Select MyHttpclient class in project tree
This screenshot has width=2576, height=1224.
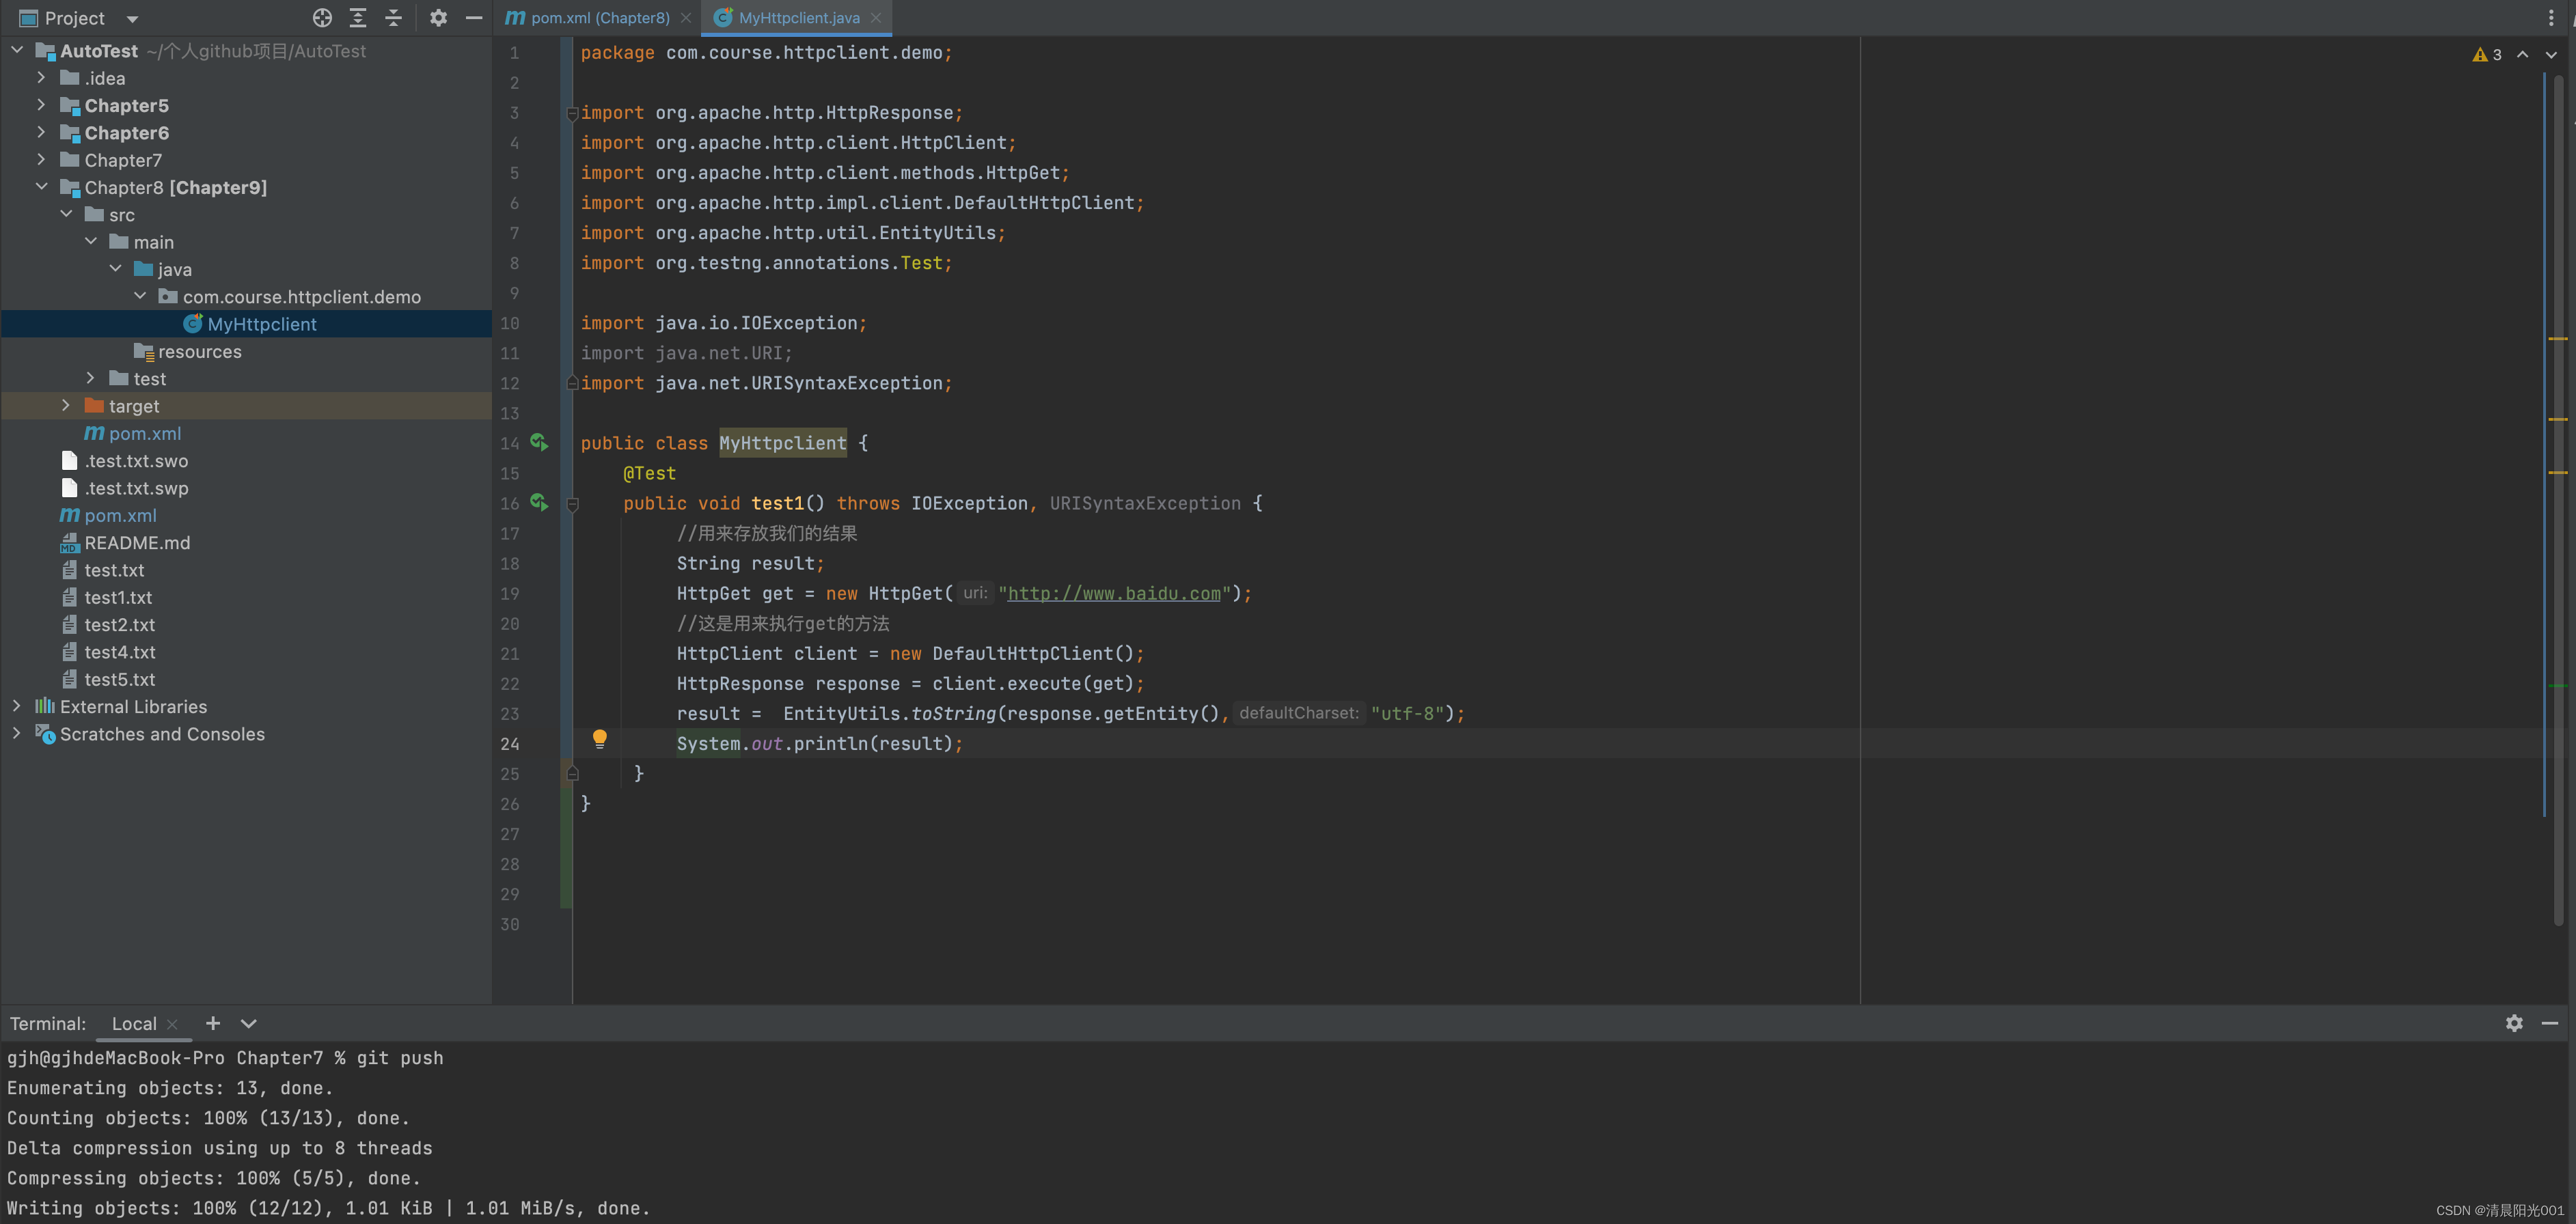pyautogui.click(x=246, y=324)
